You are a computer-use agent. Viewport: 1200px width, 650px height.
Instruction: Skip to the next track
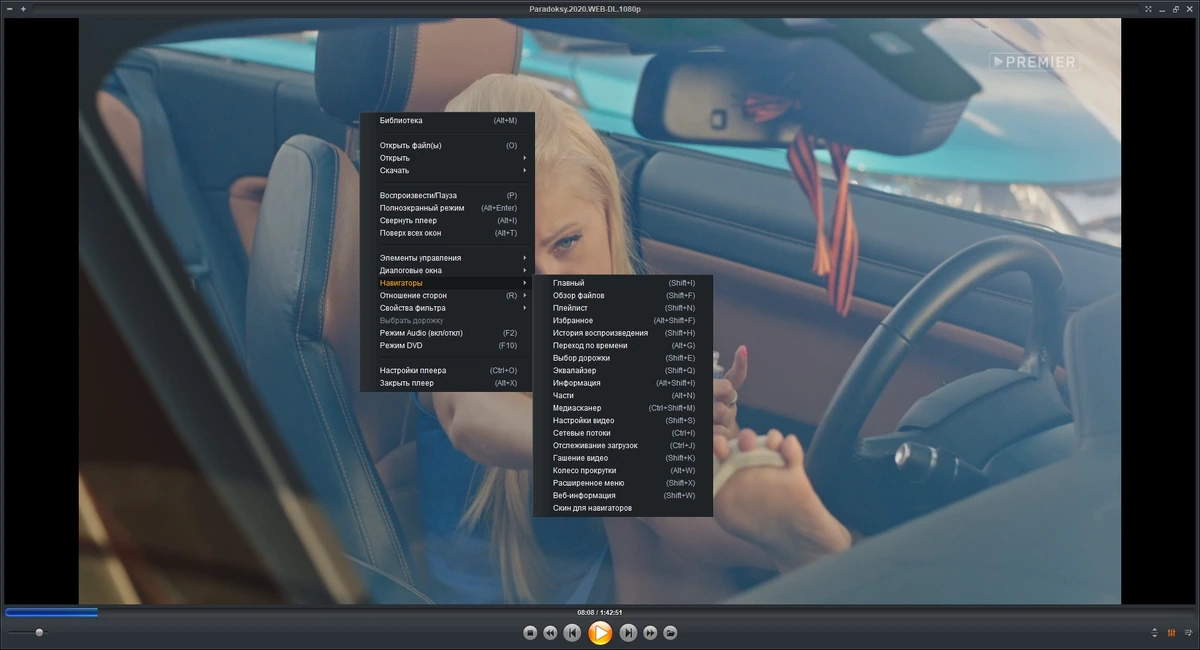coord(628,632)
